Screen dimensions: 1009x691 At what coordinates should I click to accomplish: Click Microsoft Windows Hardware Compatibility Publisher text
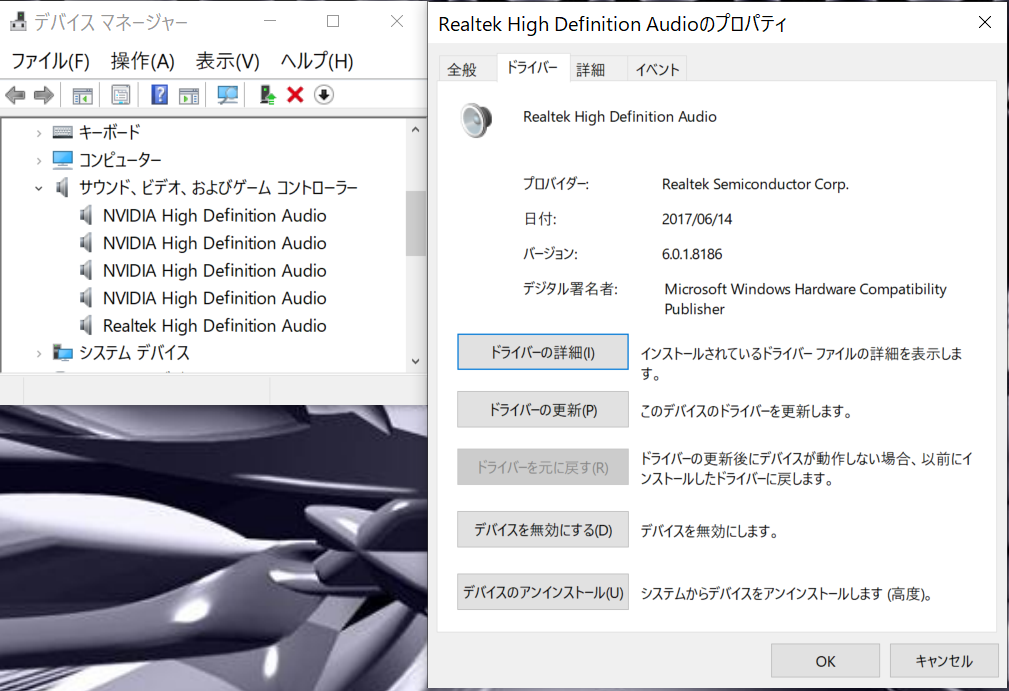pos(804,299)
